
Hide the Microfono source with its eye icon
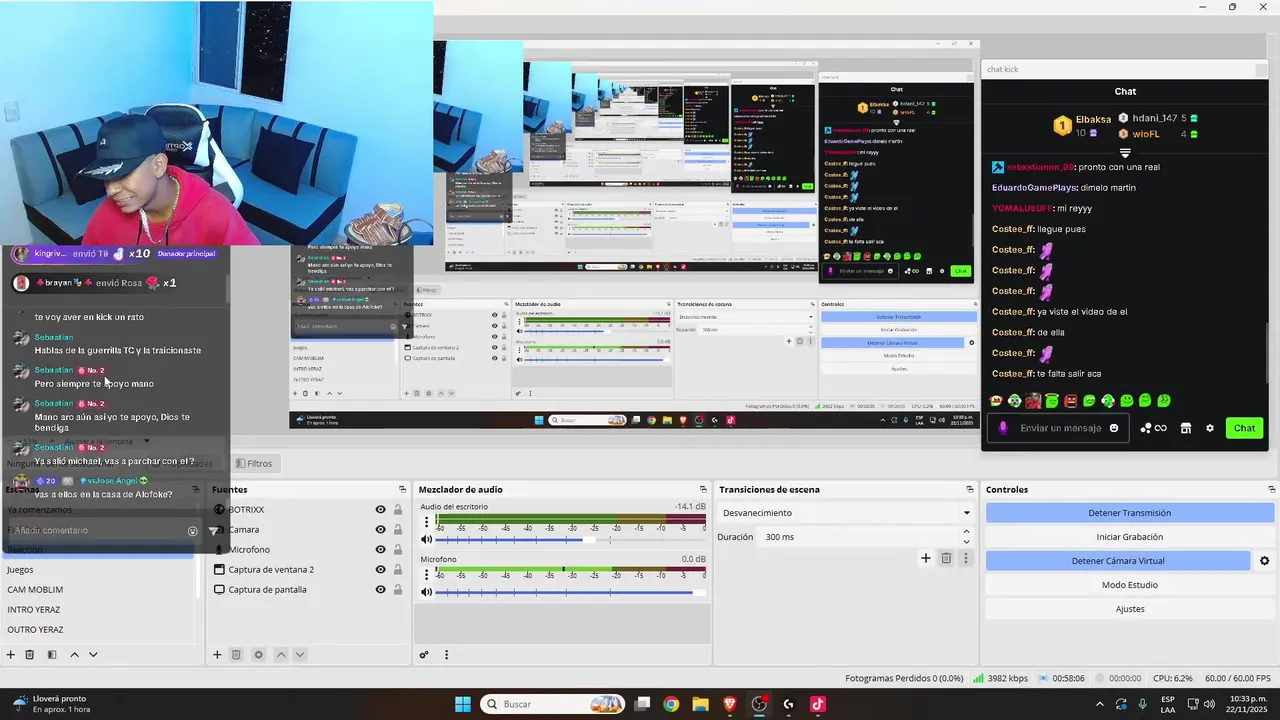380,550
